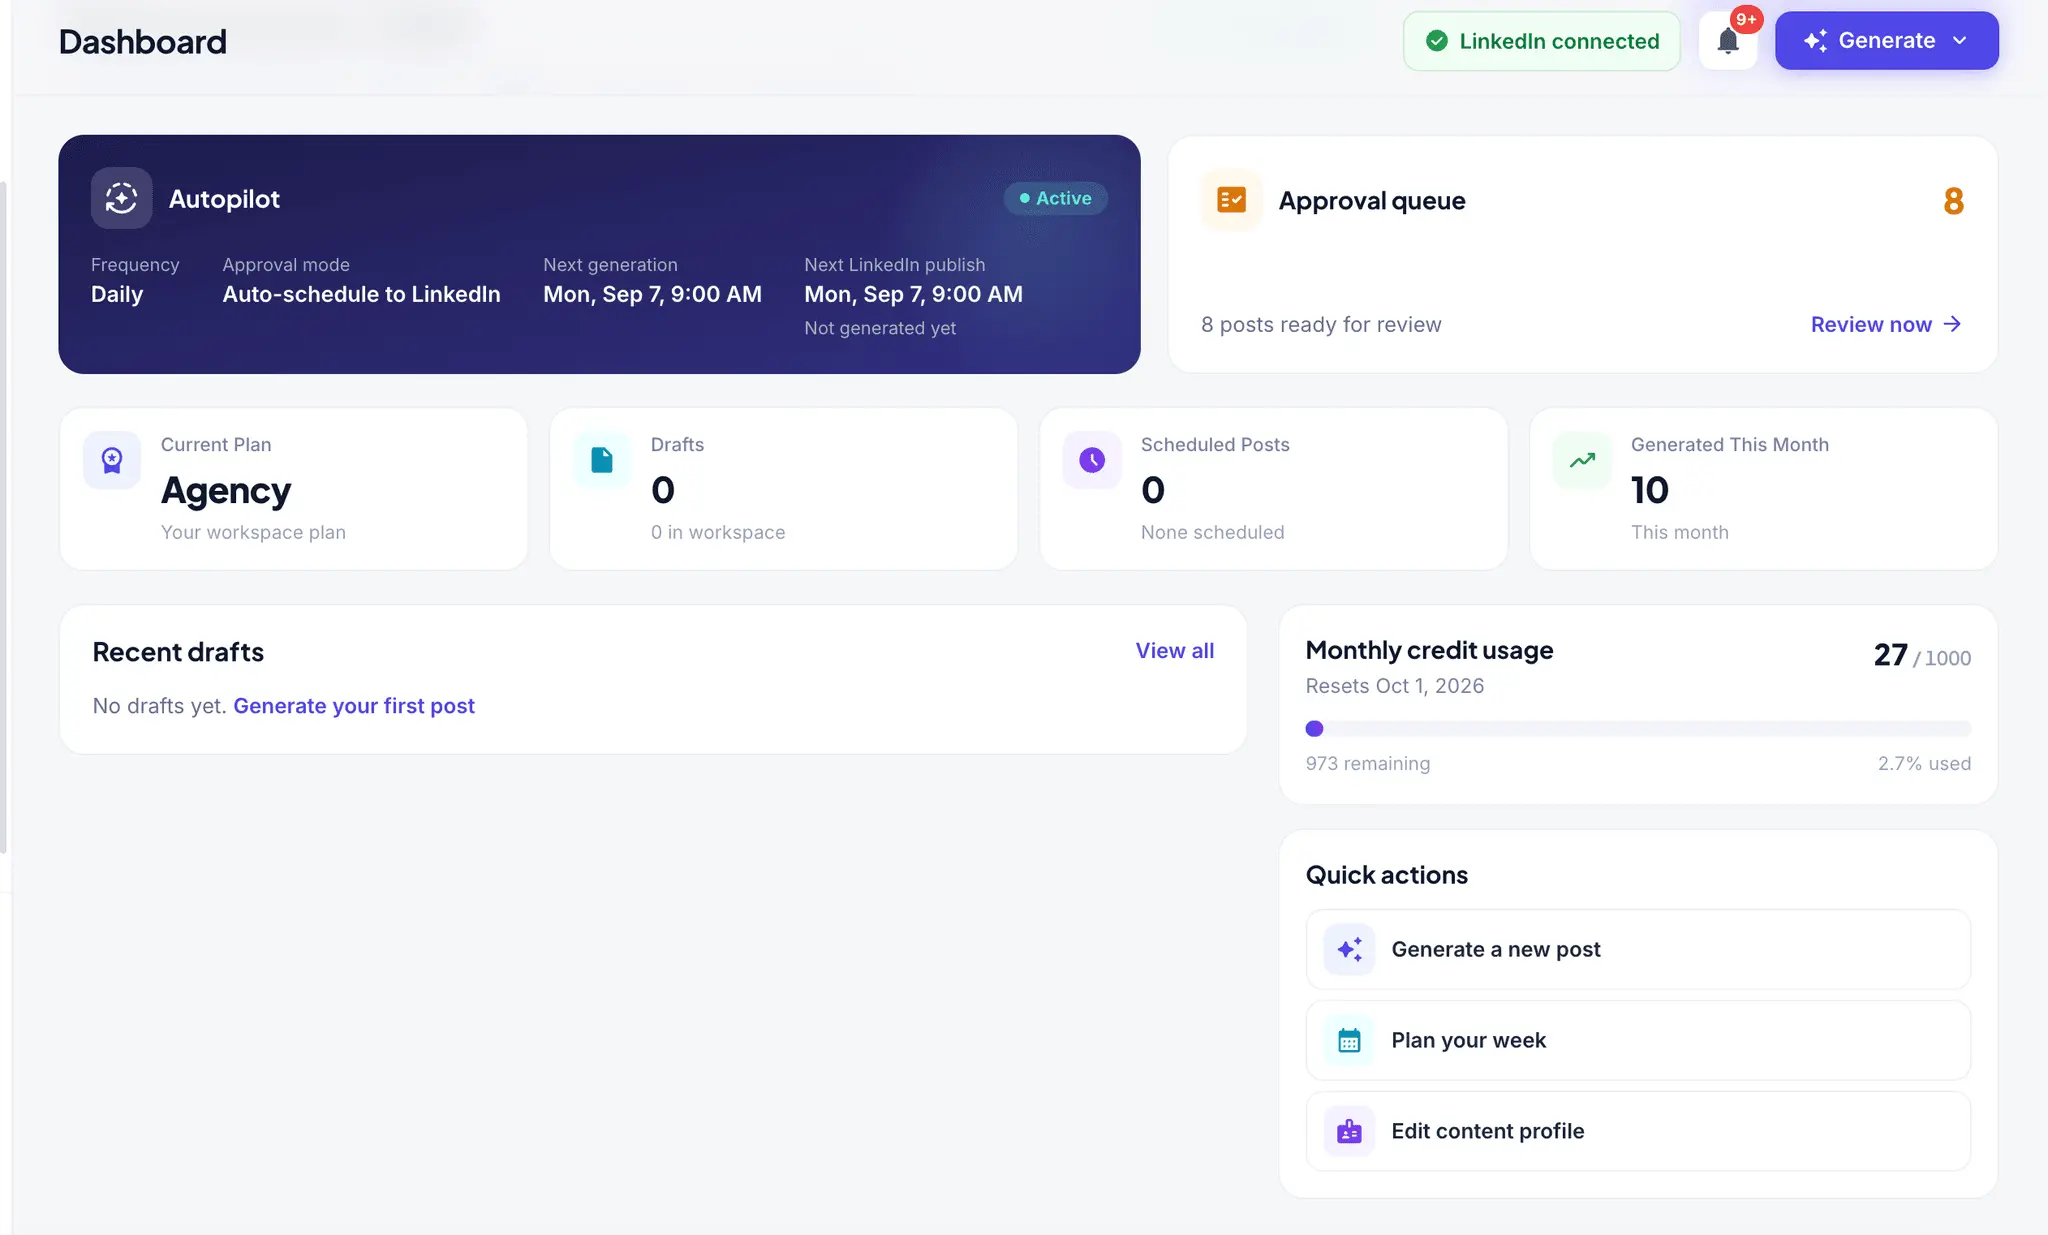Click the sparkle icon beside Generate a new post

tap(1349, 949)
